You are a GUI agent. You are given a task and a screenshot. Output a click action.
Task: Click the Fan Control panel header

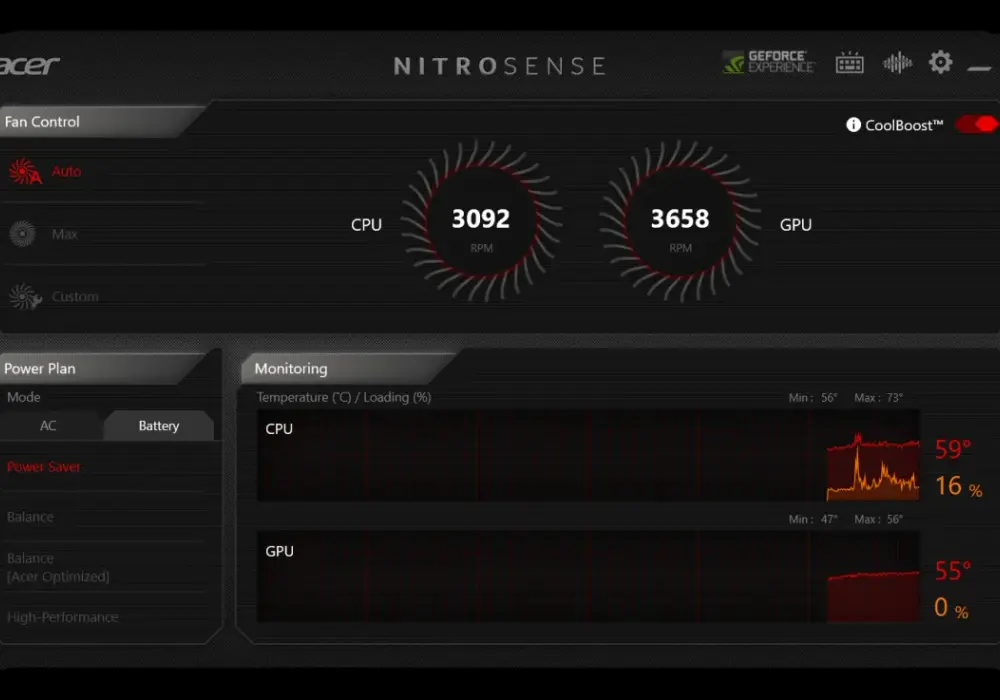102,122
